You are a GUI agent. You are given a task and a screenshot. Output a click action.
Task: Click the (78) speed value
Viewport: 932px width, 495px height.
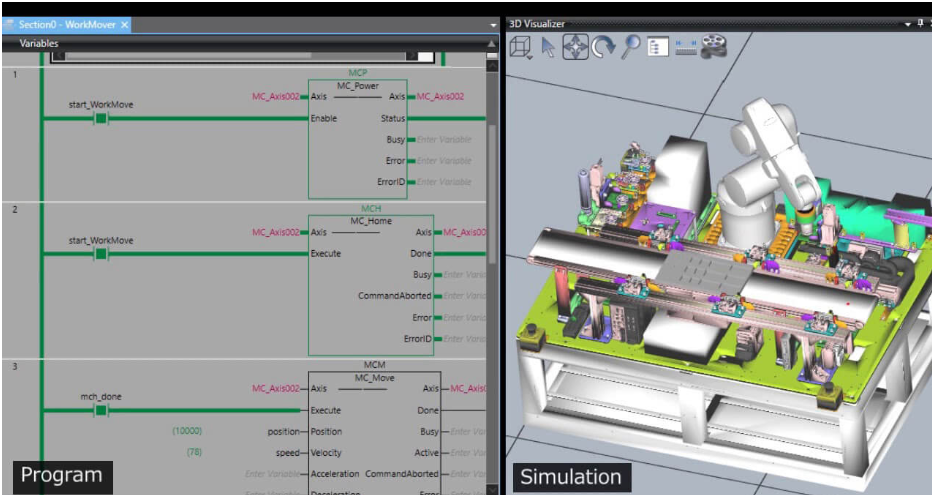[194, 452]
